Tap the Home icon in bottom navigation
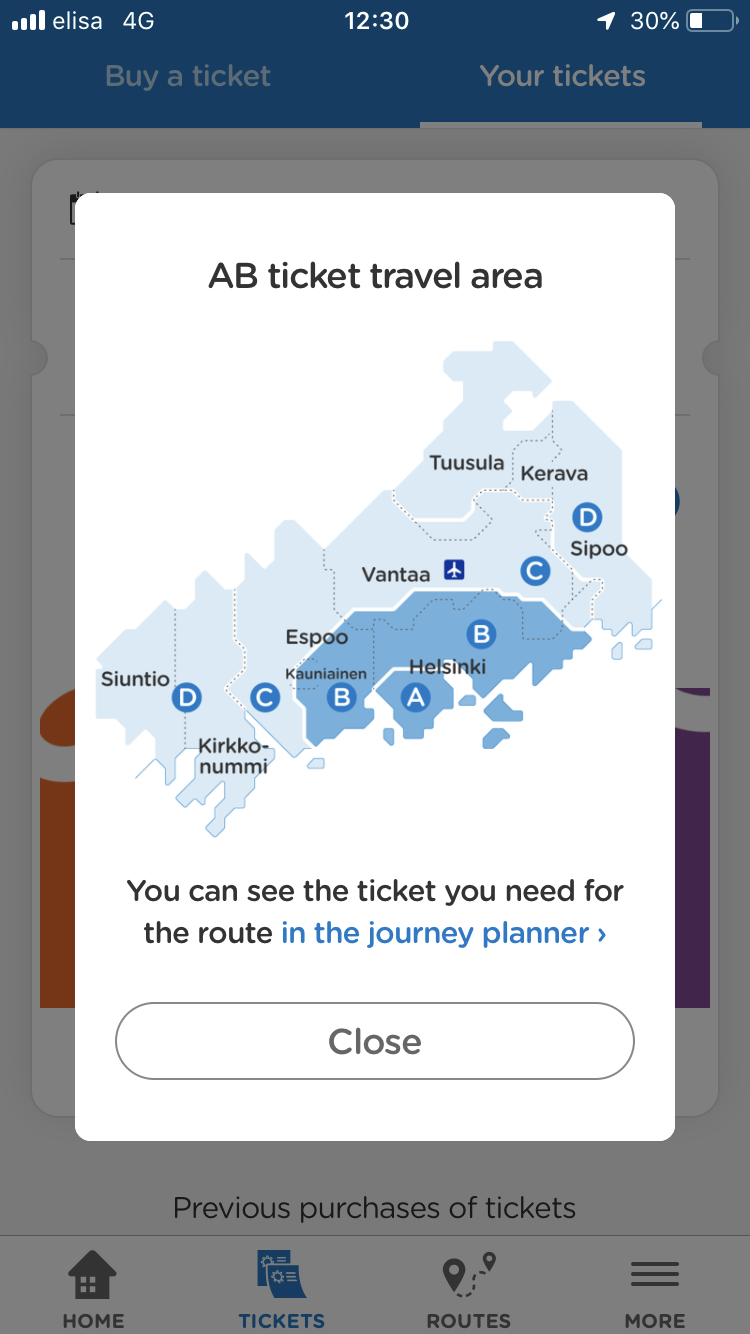Viewport: 750px width, 1334px height. coord(93,1276)
